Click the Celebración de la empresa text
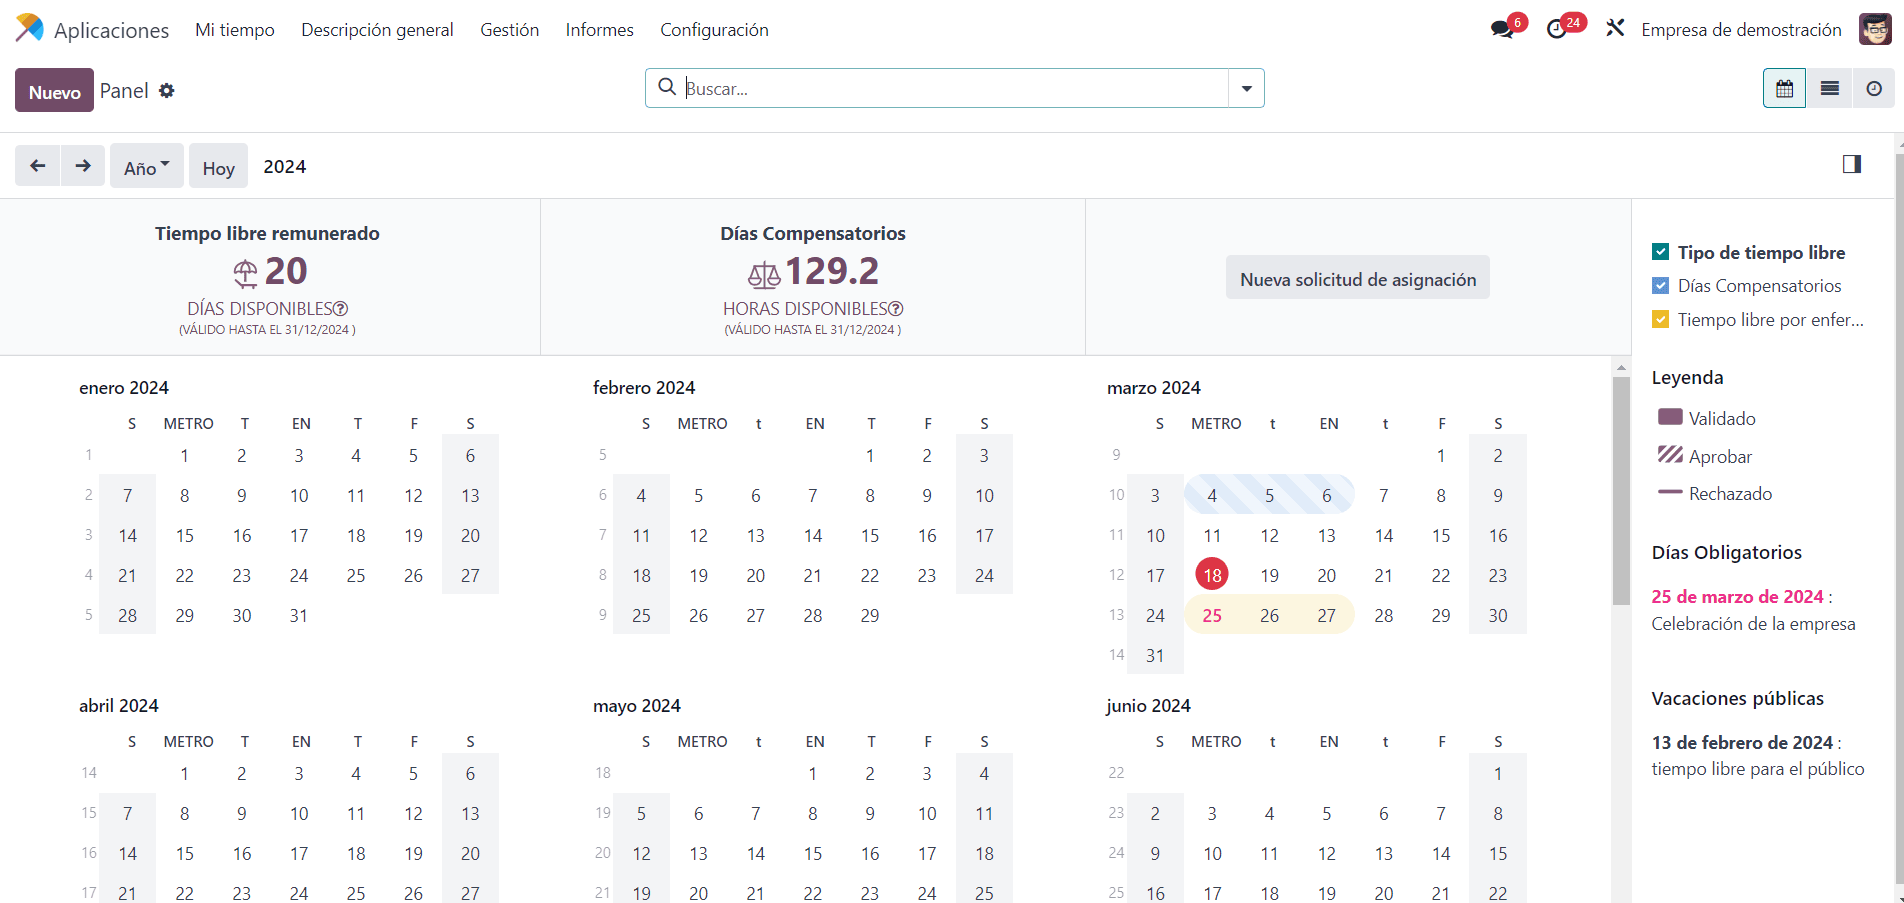This screenshot has width=1904, height=903. (x=1753, y=624)
